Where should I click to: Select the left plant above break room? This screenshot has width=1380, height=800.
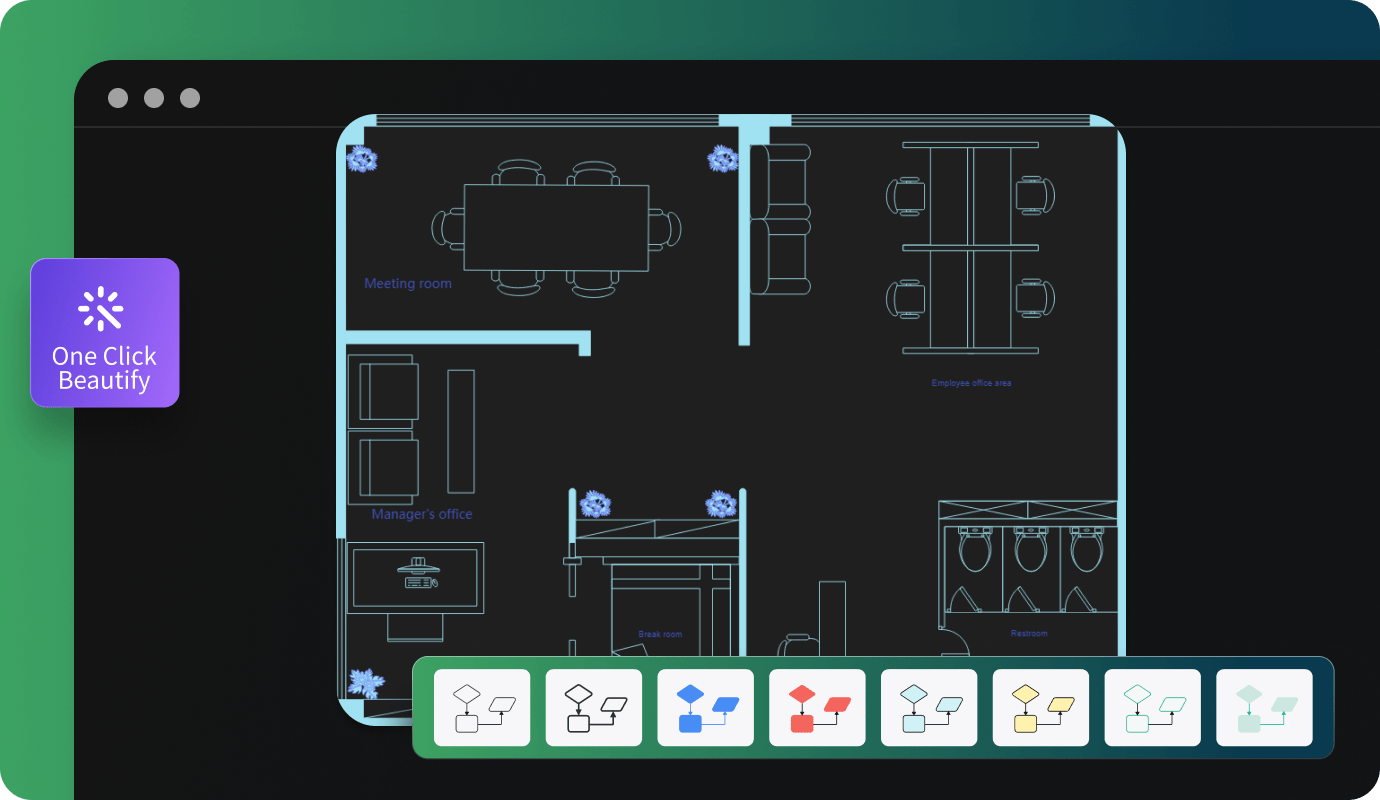[x=595, y=504]
